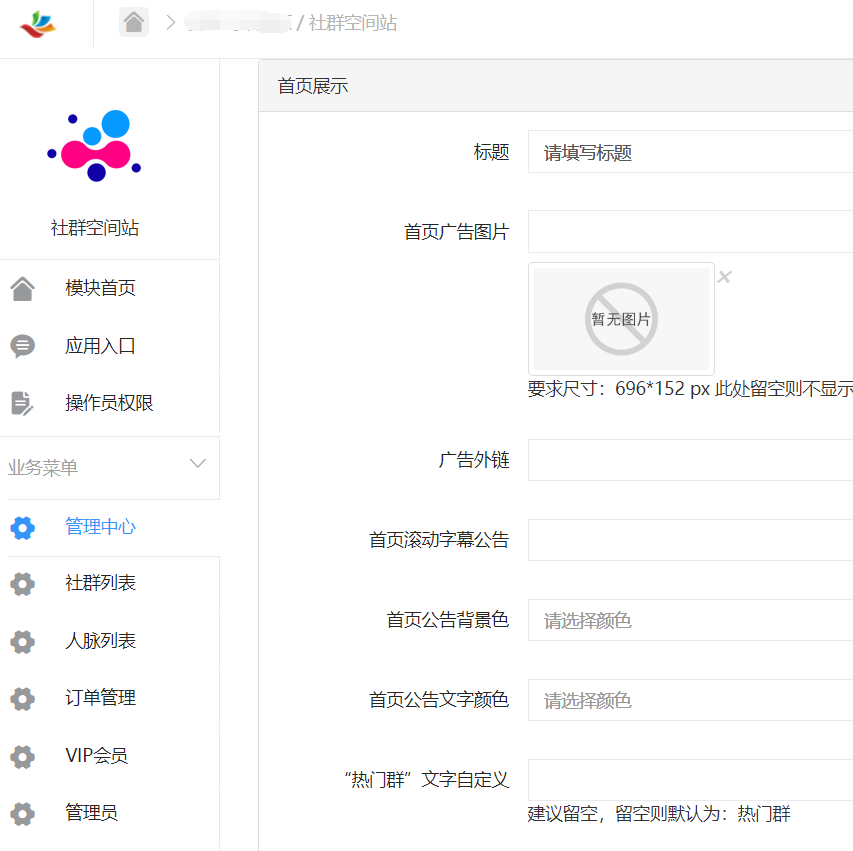853x851 pixels.
Task: Click the colorful logo at top left
Action: 39,24
